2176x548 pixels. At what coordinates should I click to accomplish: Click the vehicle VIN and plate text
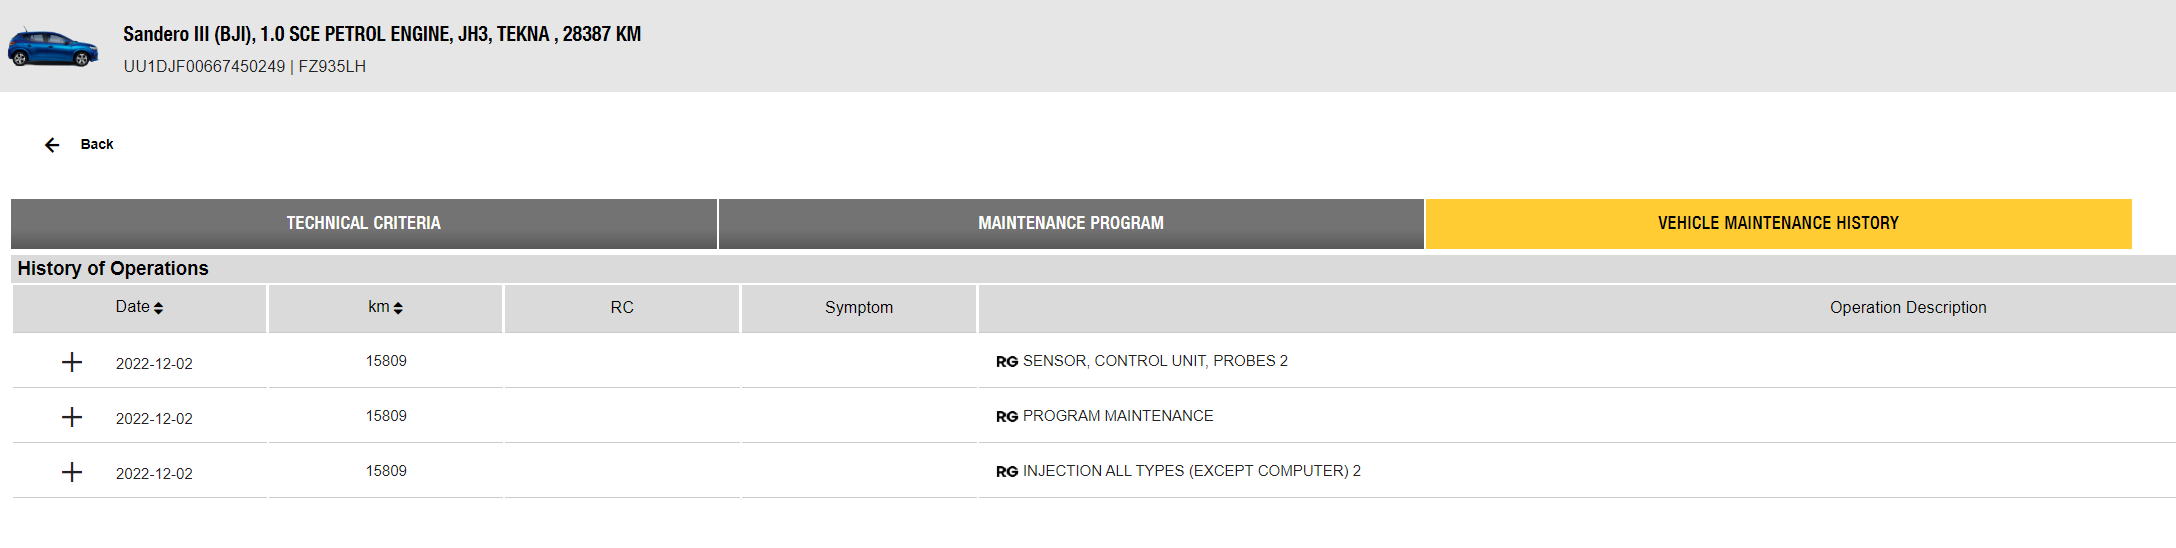click(x=245, y=67)
